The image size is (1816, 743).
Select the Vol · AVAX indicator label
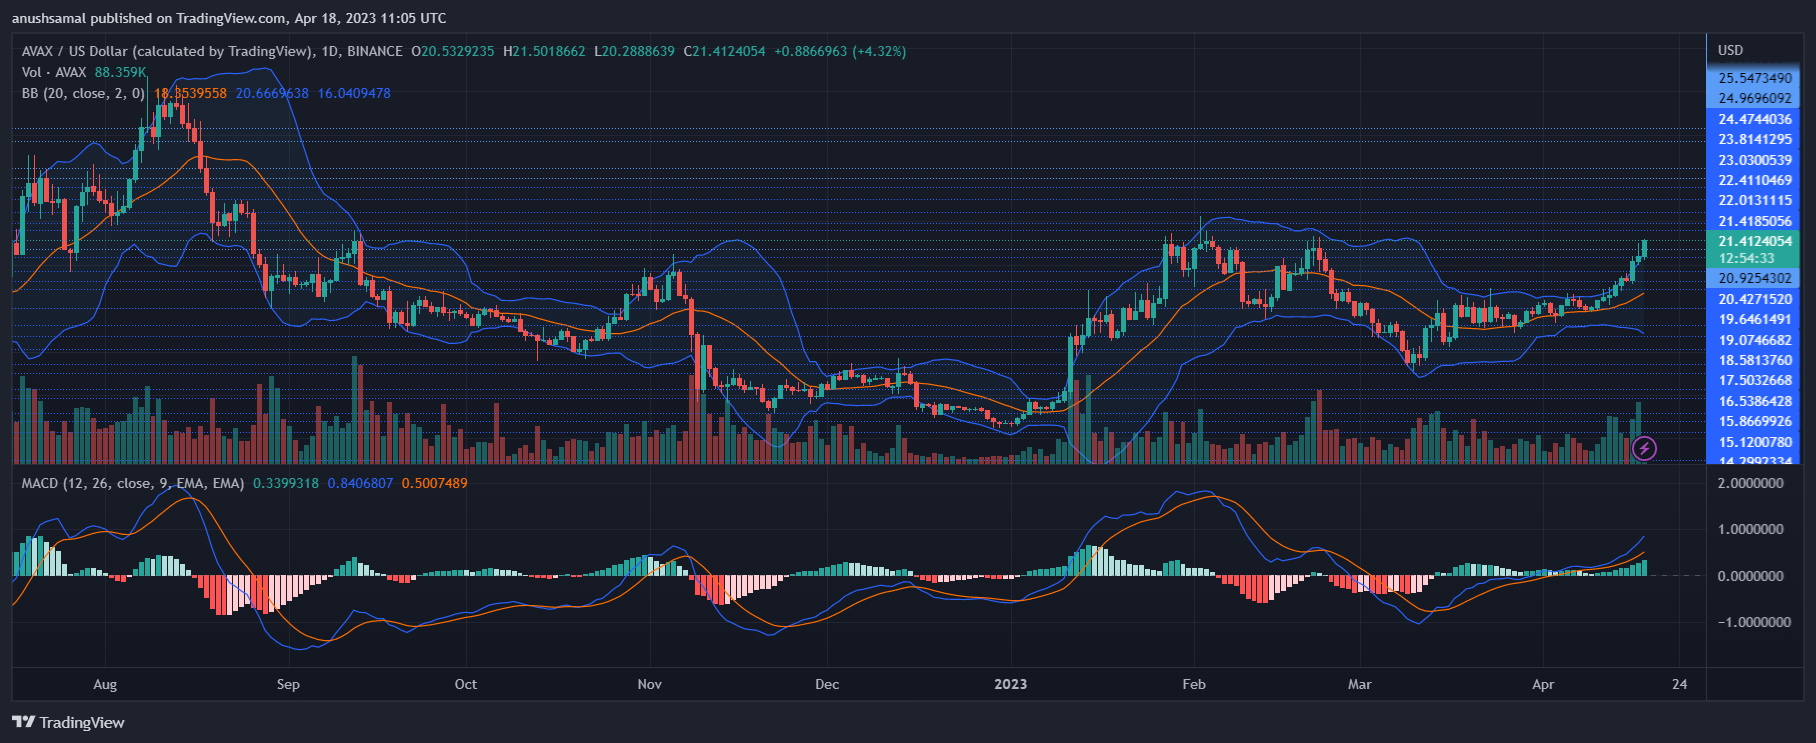tap(54, 72)
